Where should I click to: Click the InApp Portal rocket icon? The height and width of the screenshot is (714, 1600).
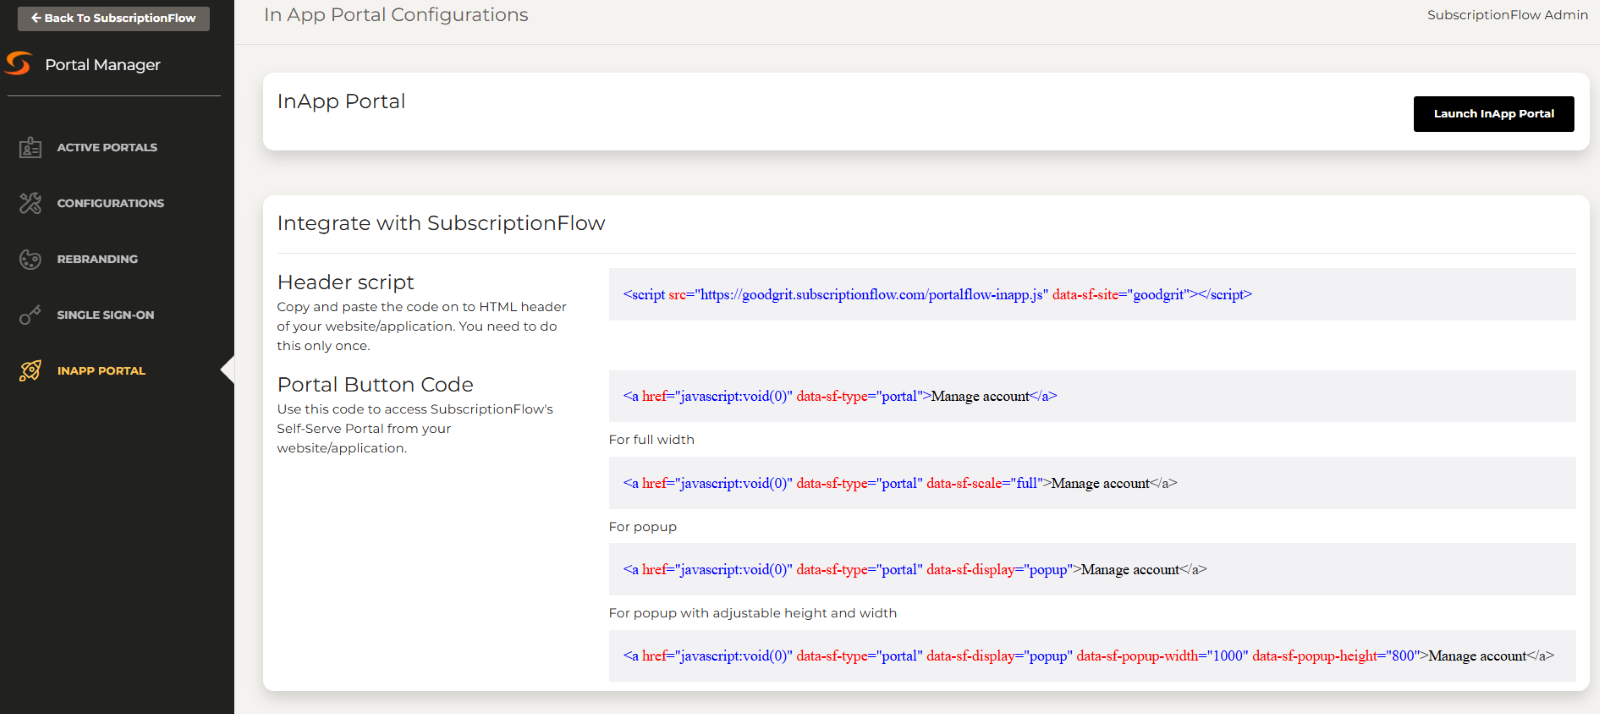coord(30,371)
